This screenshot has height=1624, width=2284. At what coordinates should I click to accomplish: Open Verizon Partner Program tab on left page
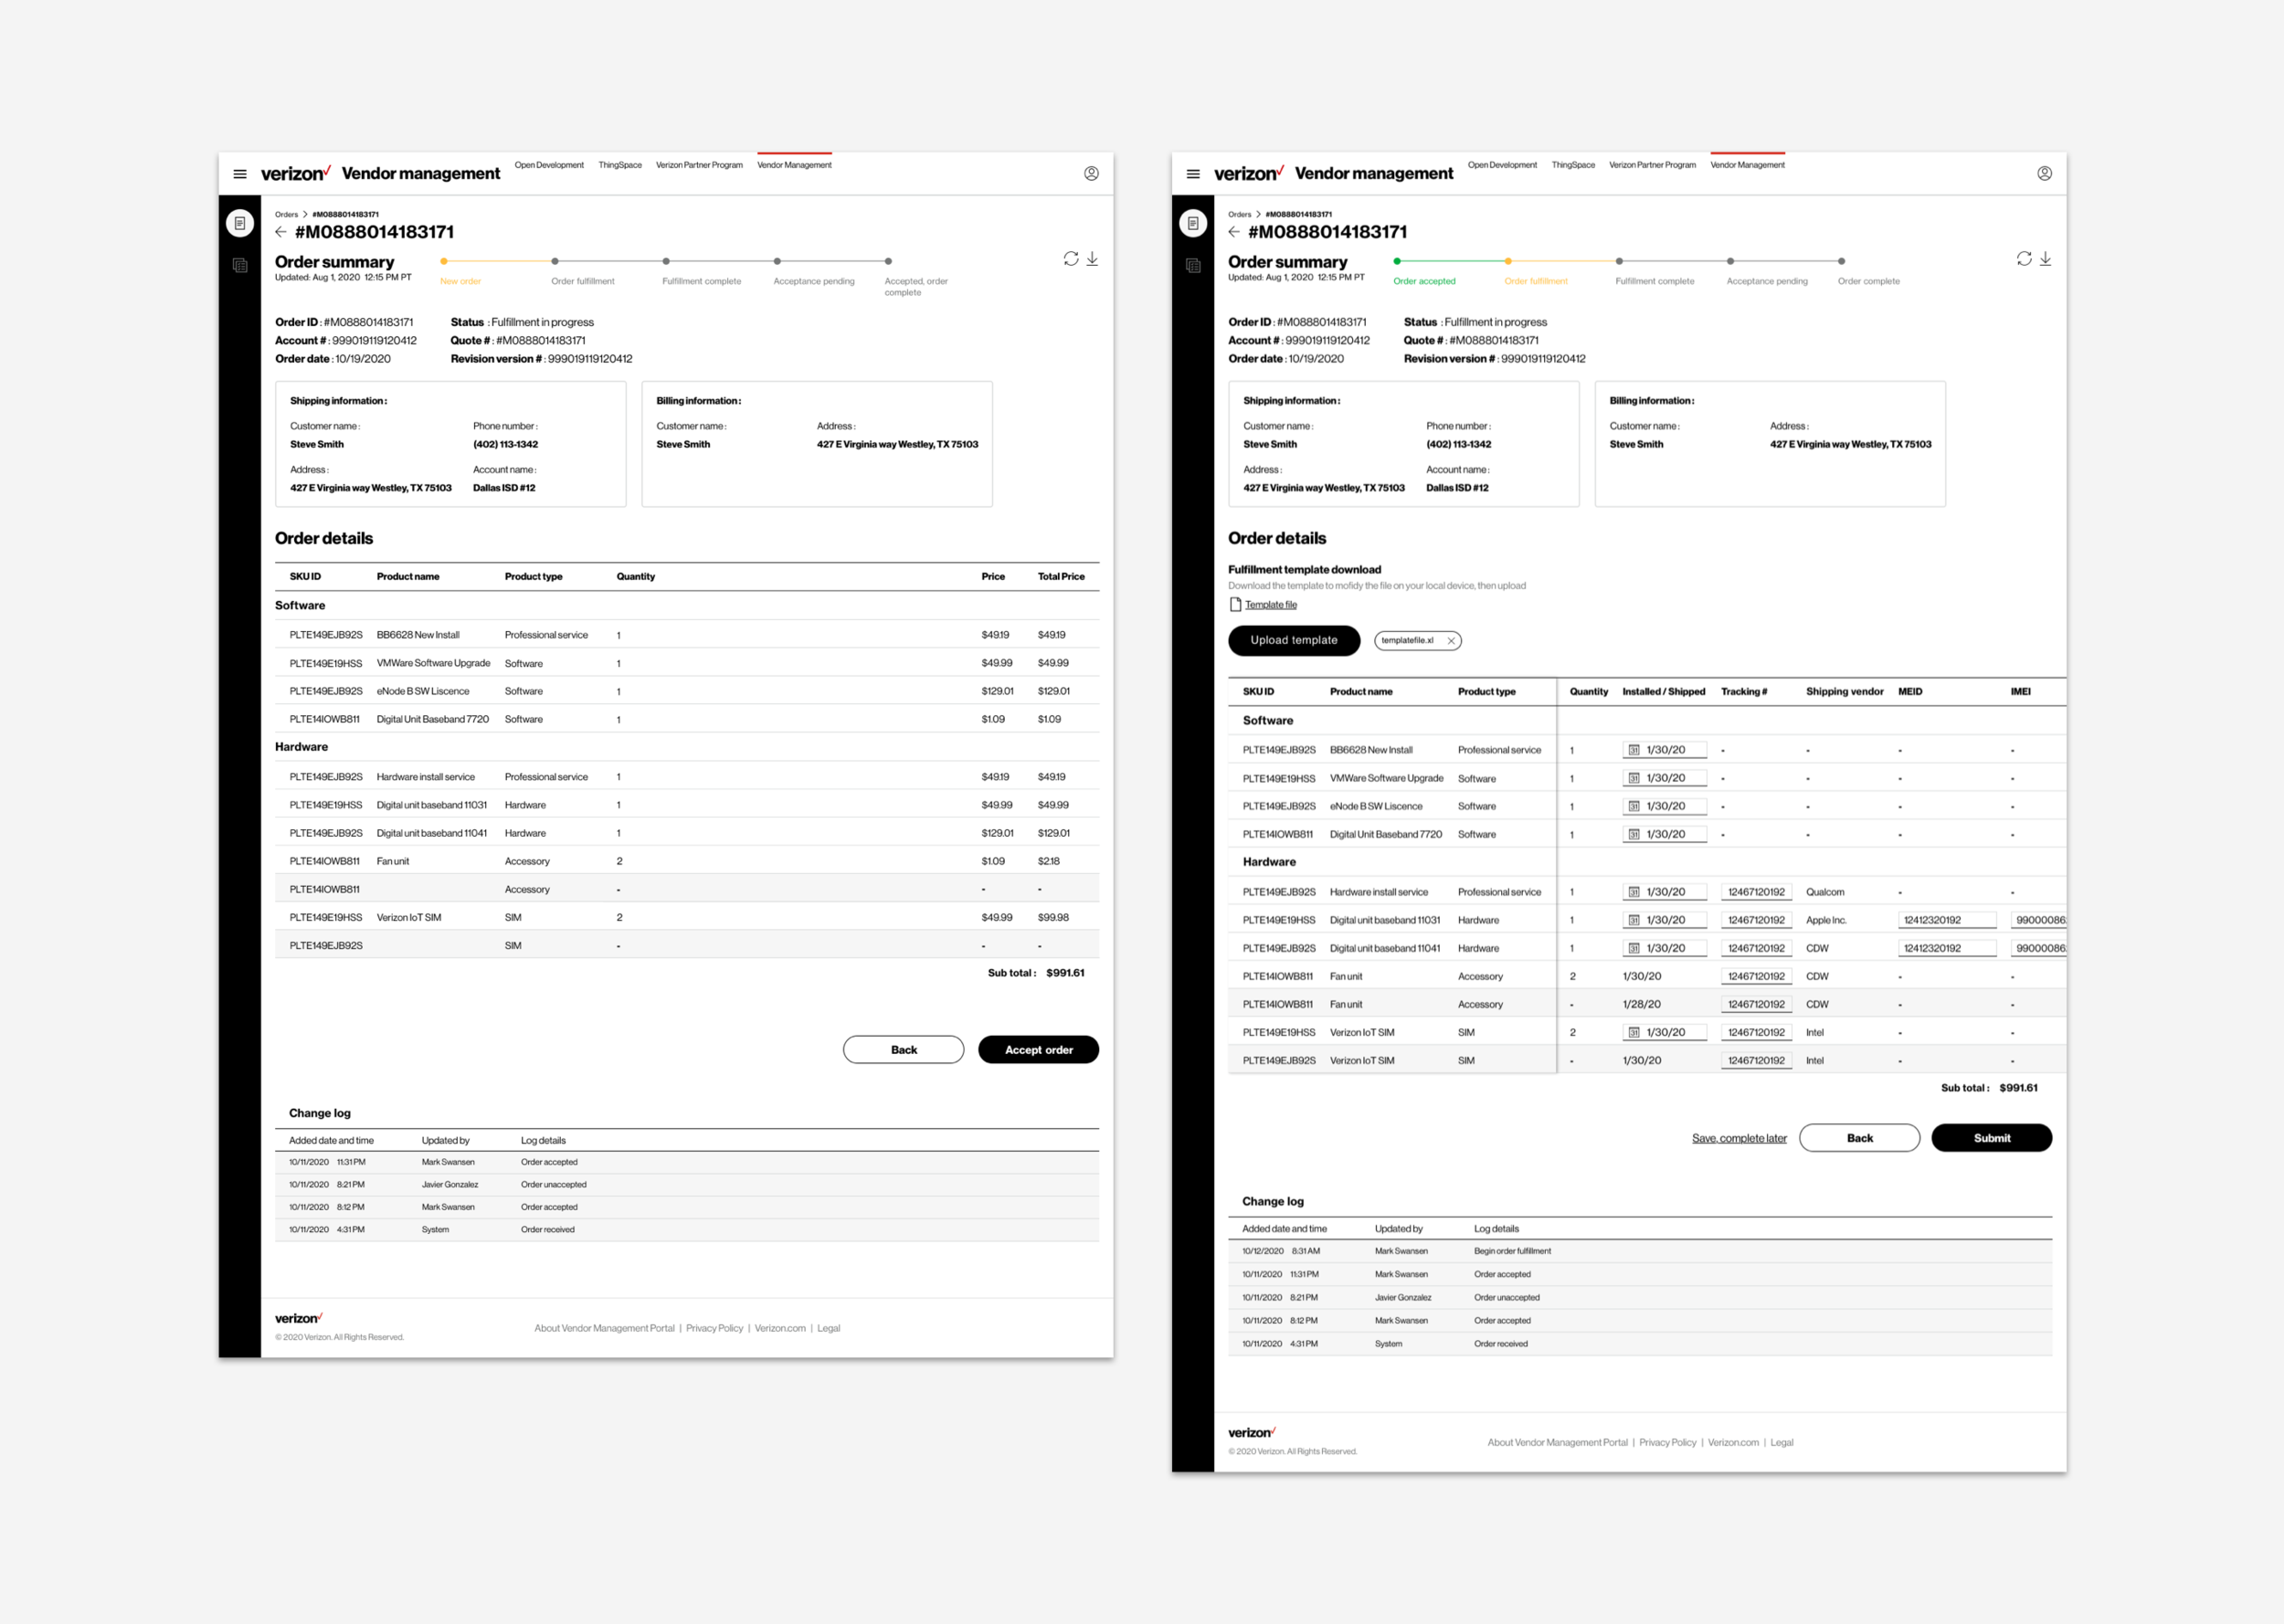point(699,165)
